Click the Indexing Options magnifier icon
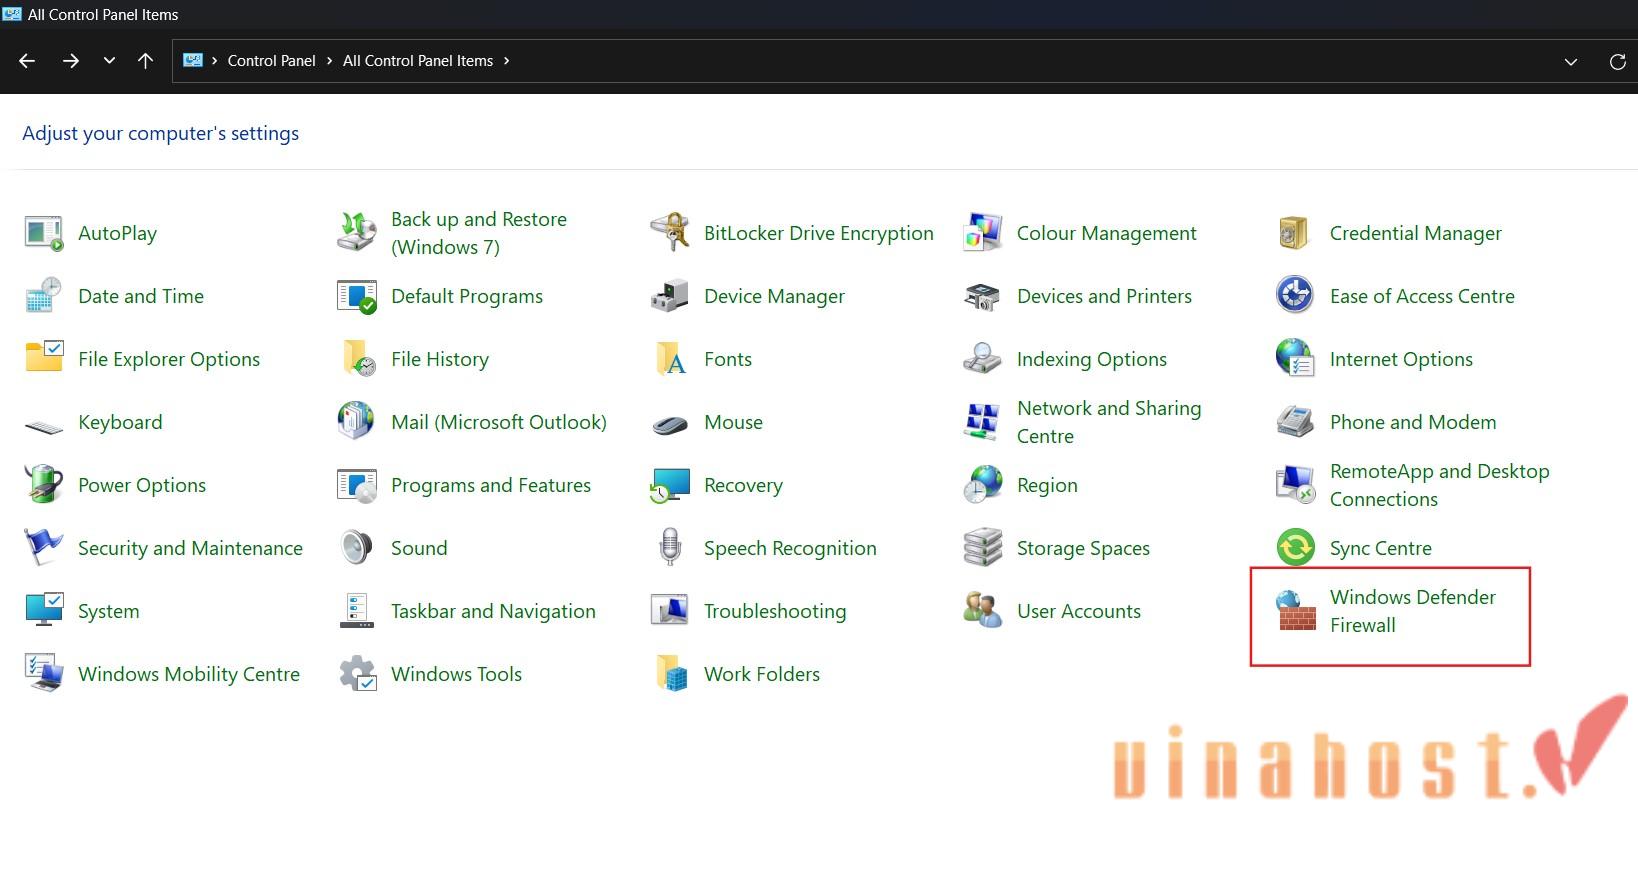Screen dimensions: 1638x892 [x=982, y=359]
